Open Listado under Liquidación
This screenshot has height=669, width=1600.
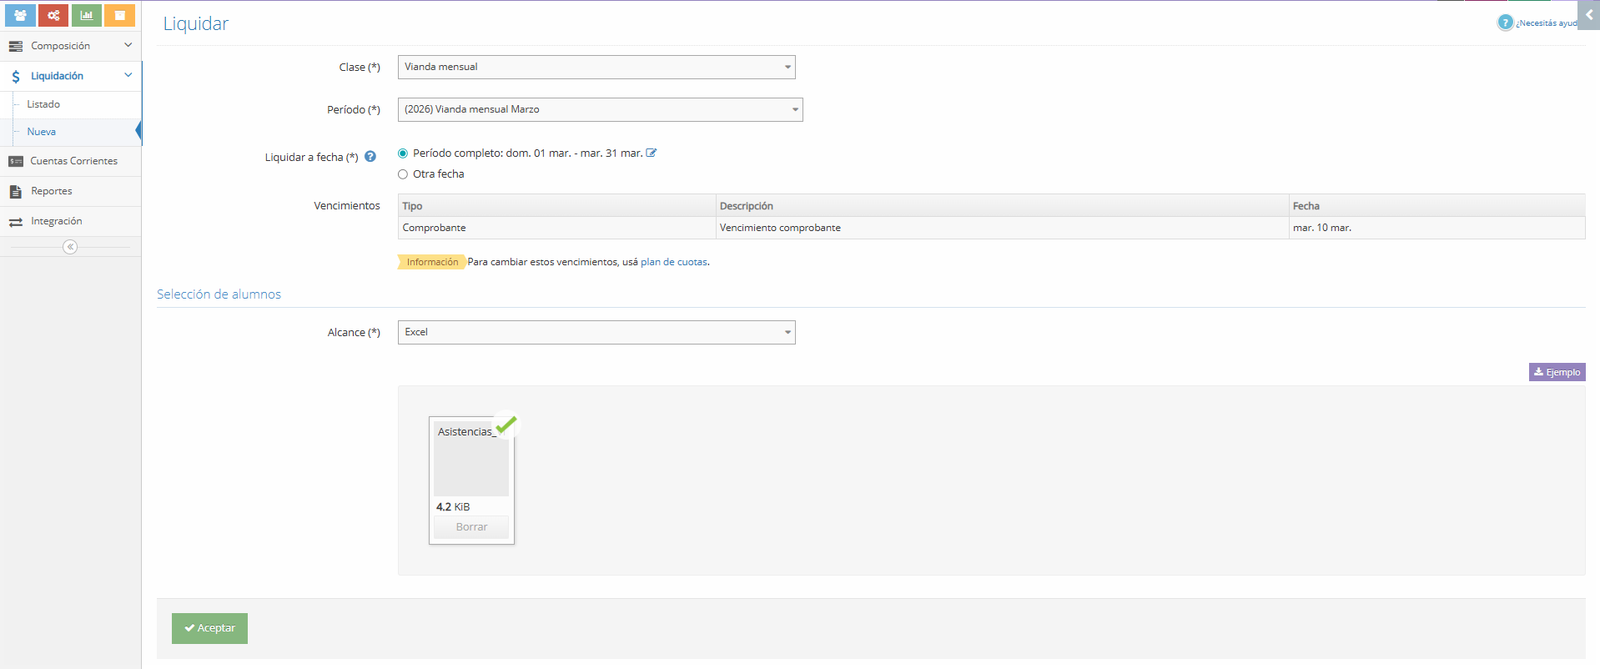coord(43,104)
